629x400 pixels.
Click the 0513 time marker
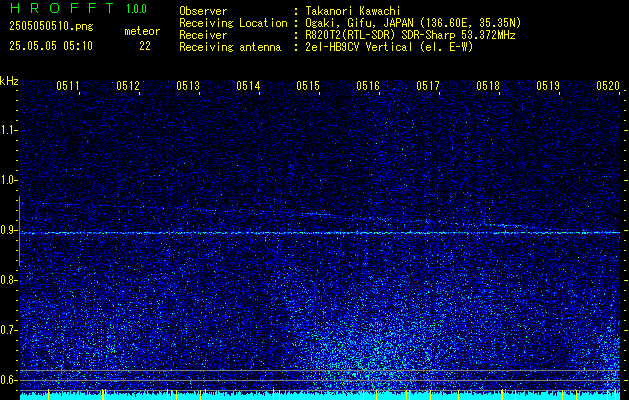pos(188,86)
